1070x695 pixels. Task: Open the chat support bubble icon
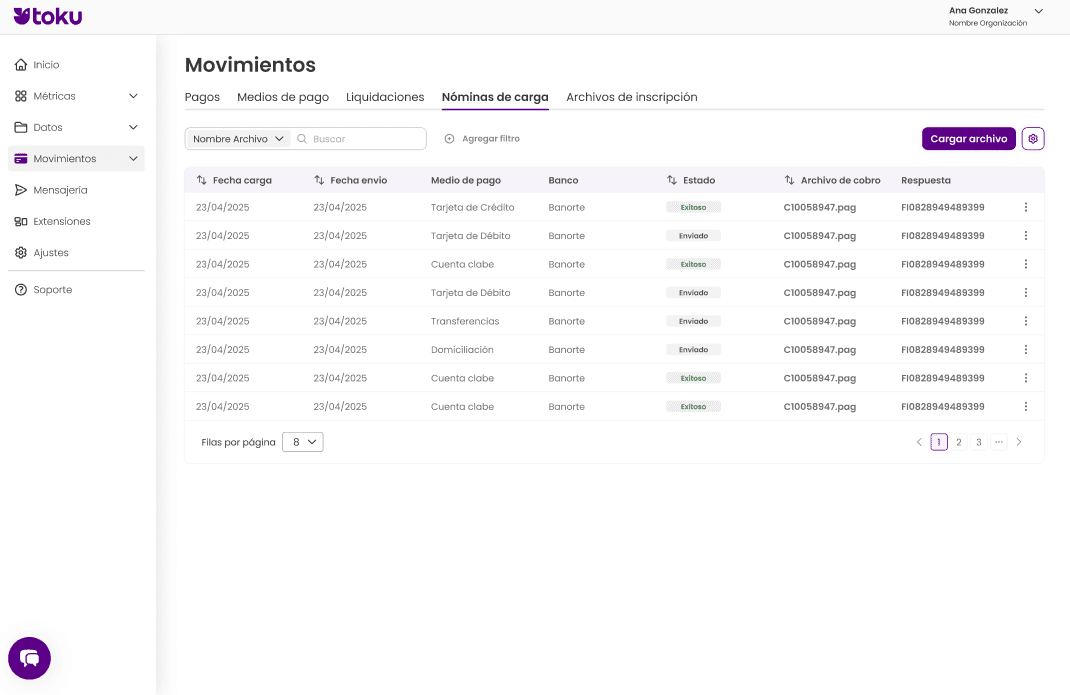[x=29, y=658]
